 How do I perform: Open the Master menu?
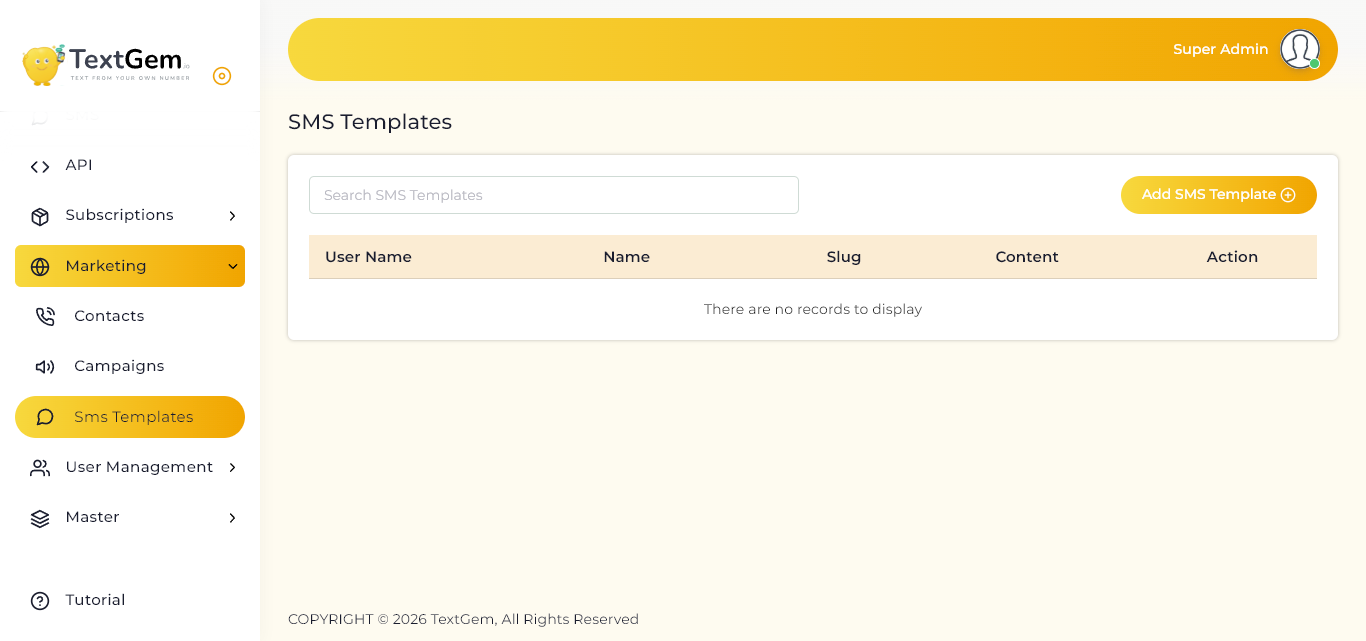[x=130, y=517]
